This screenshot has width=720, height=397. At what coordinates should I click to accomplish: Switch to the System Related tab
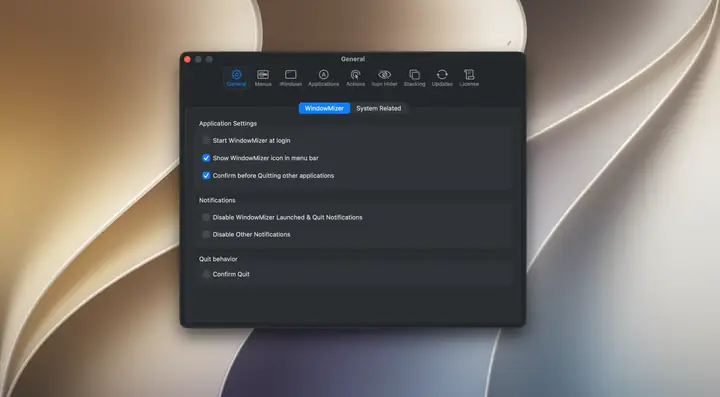click(x=379, y=108)
